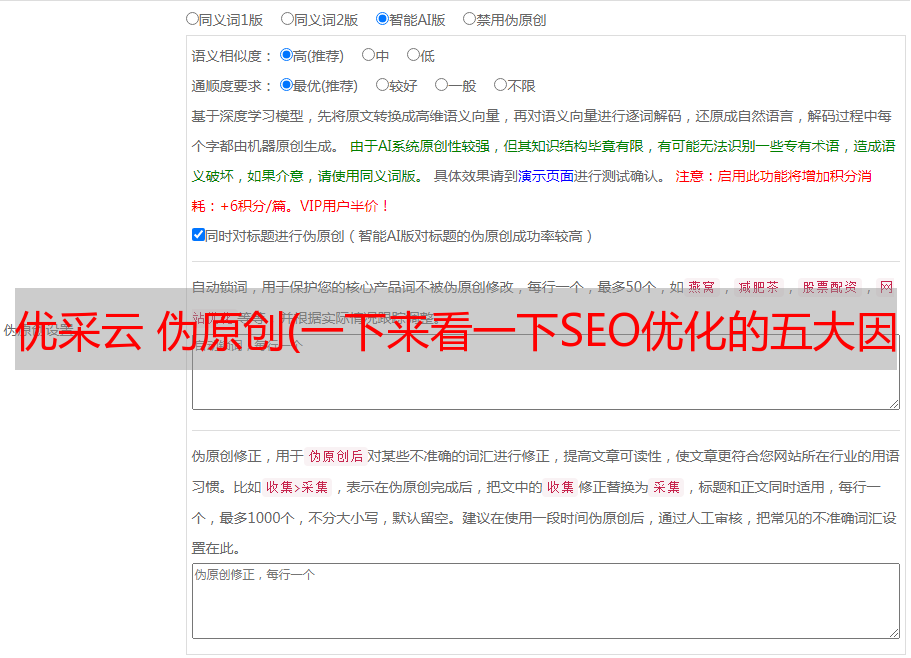Viewport: 911px width, 658px height.
Task: Click the red VIP用户半价 notice text
Action: (x=343, y=206)
